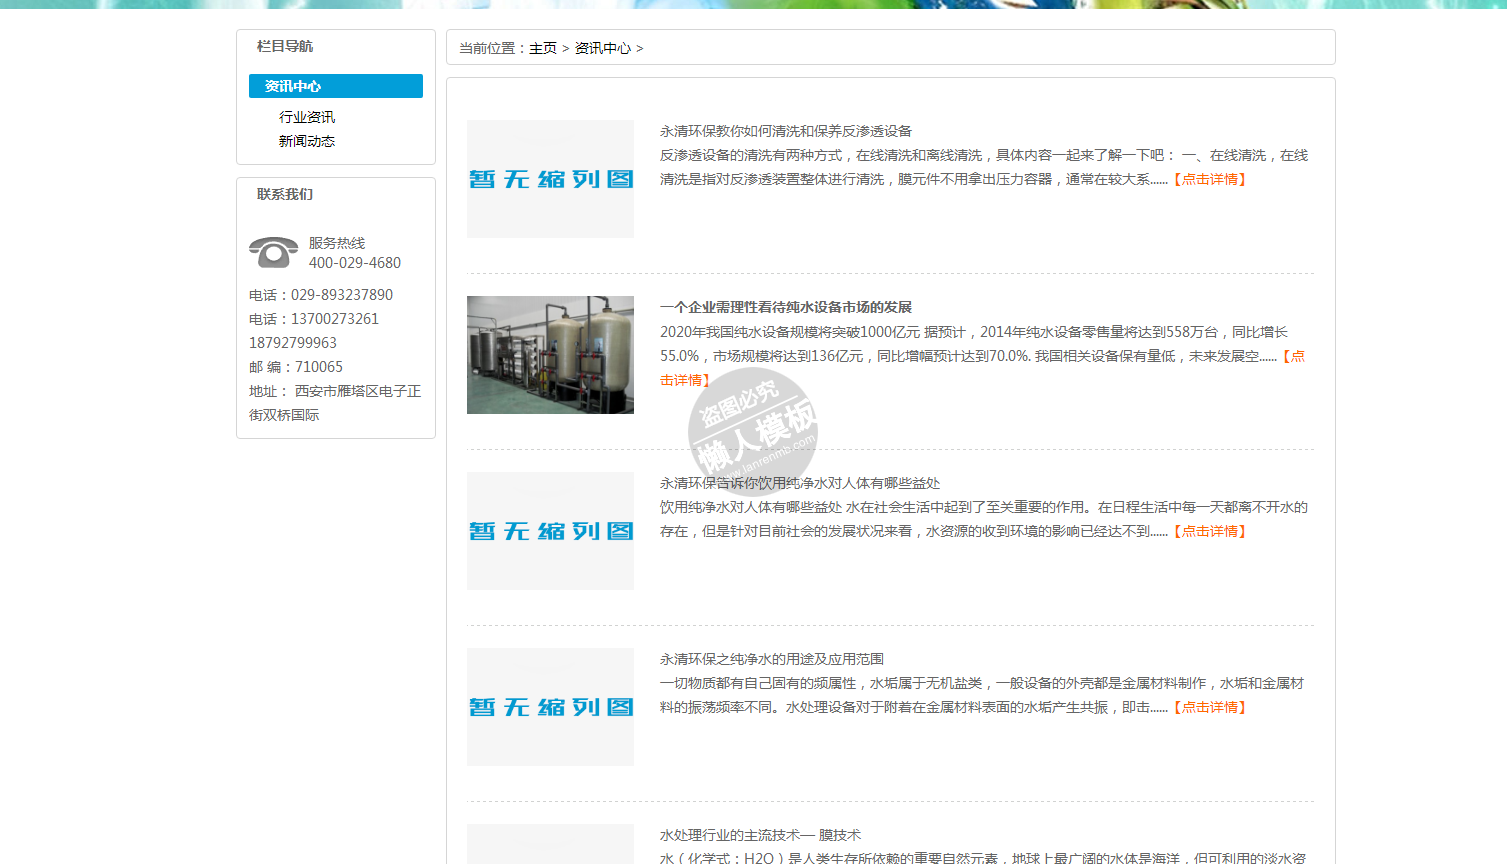The width and height of the screenshot is (1507, 864).
Task: Click the summary starting 一切物质都有自己固有的频属性
Action: coord(982,695)
